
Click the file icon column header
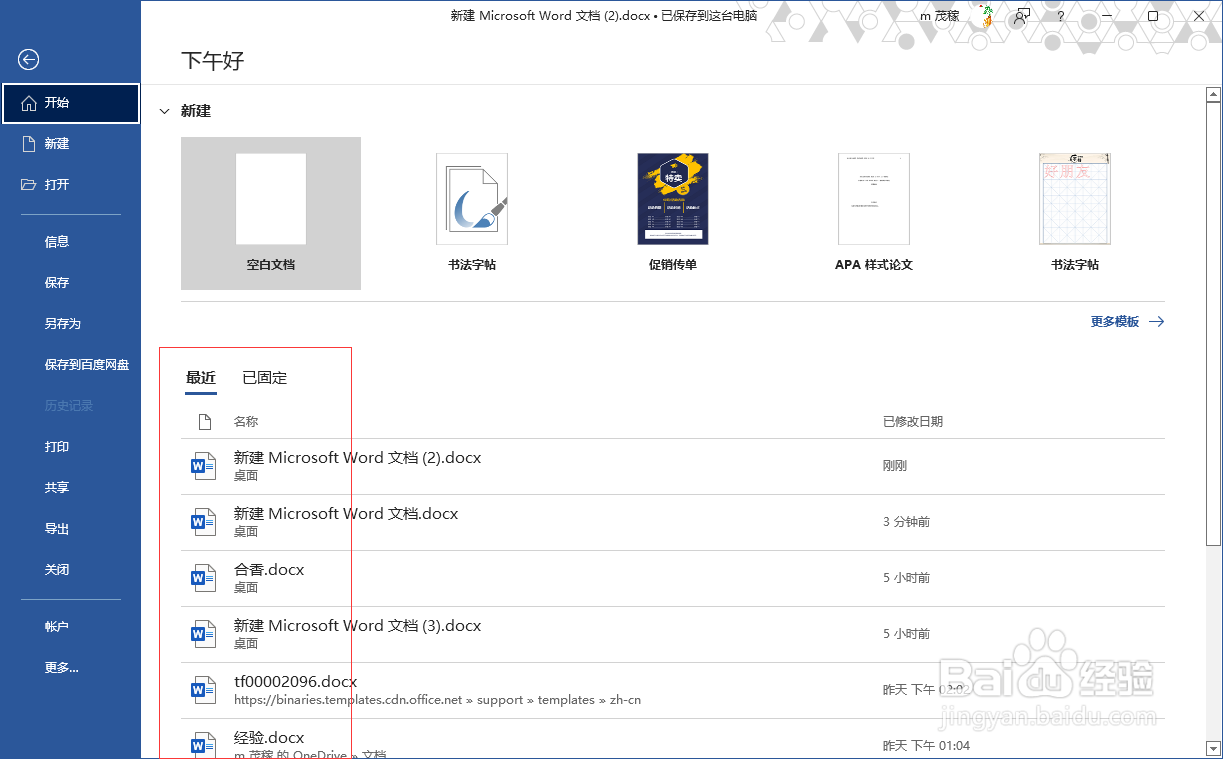click(x=204, y=421)
